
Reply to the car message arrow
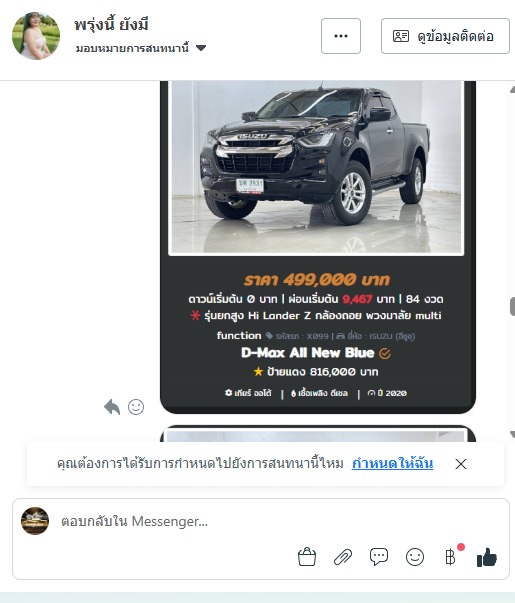[112, 407]
